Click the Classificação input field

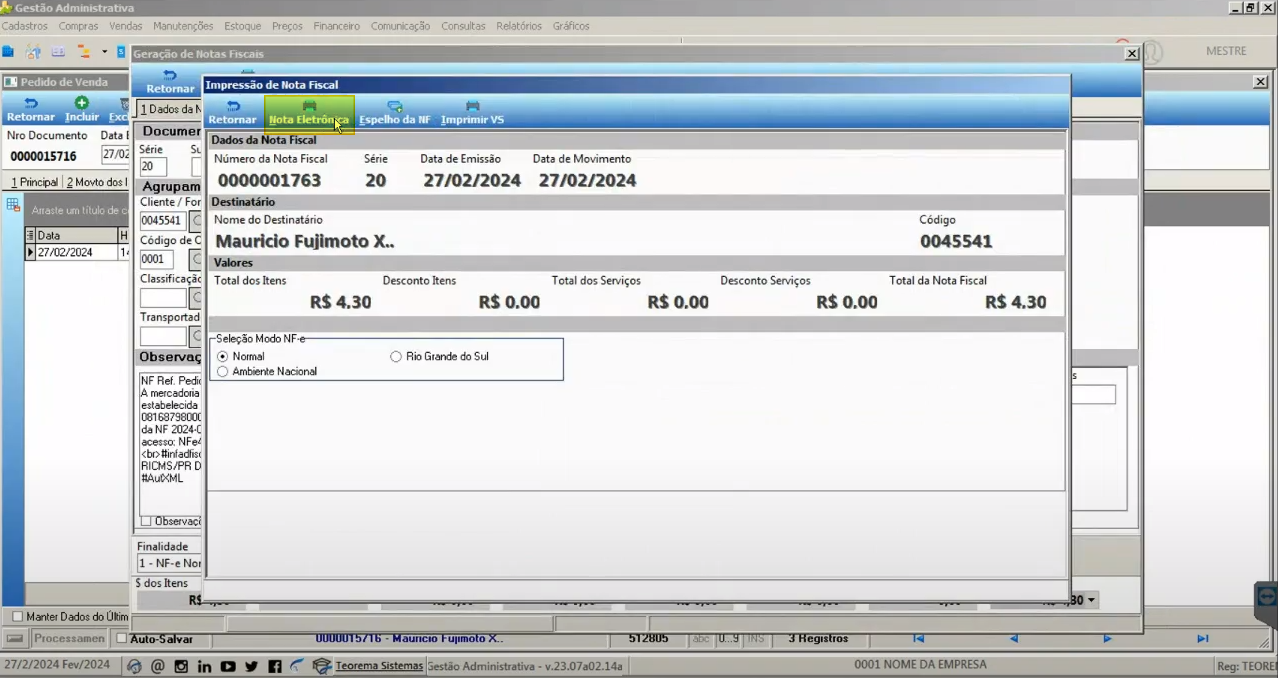coord(163,298)
